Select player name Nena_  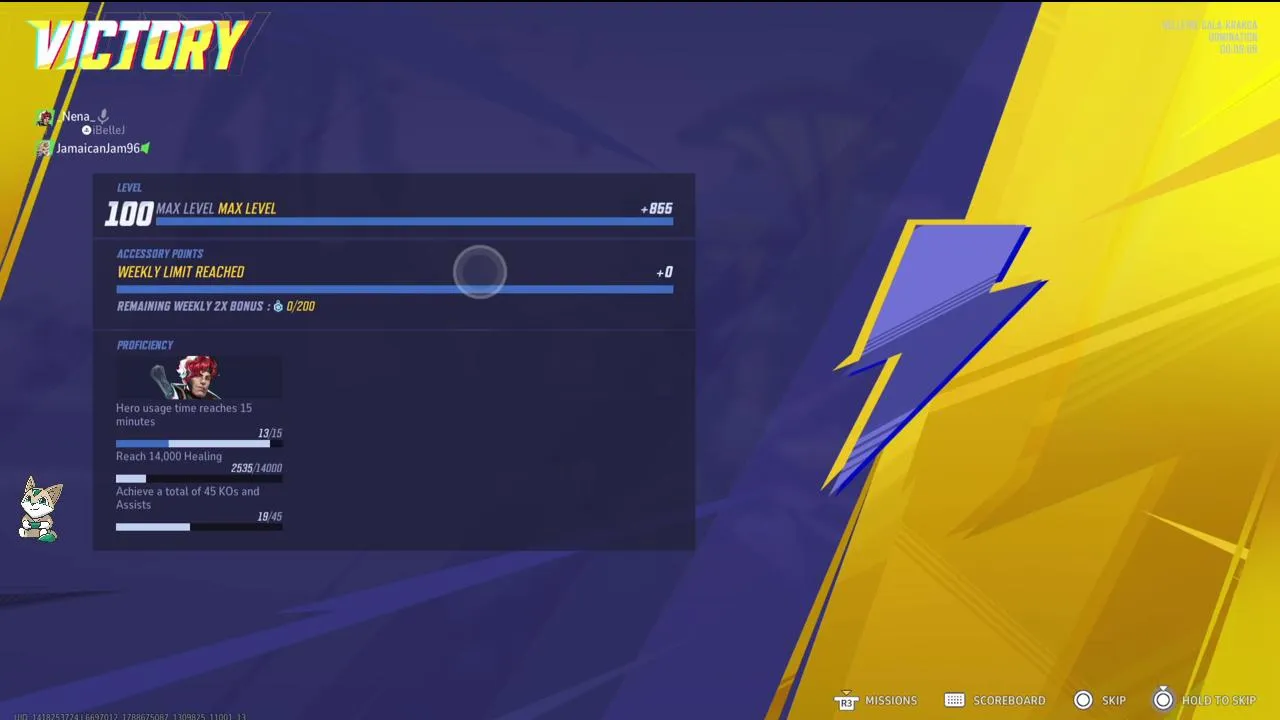(76, 117)
